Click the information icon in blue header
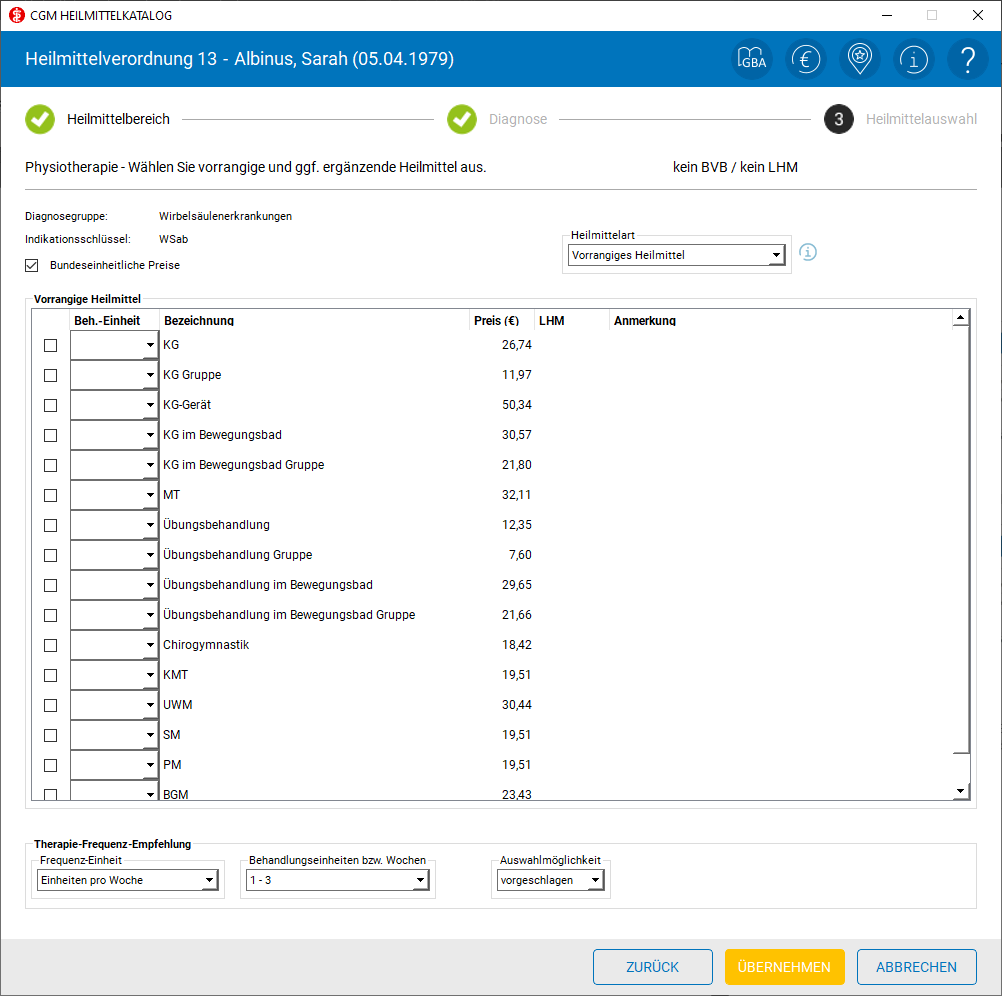Image resolution: width=1002 pixels, height=996 pixels. tap(914, 59)
